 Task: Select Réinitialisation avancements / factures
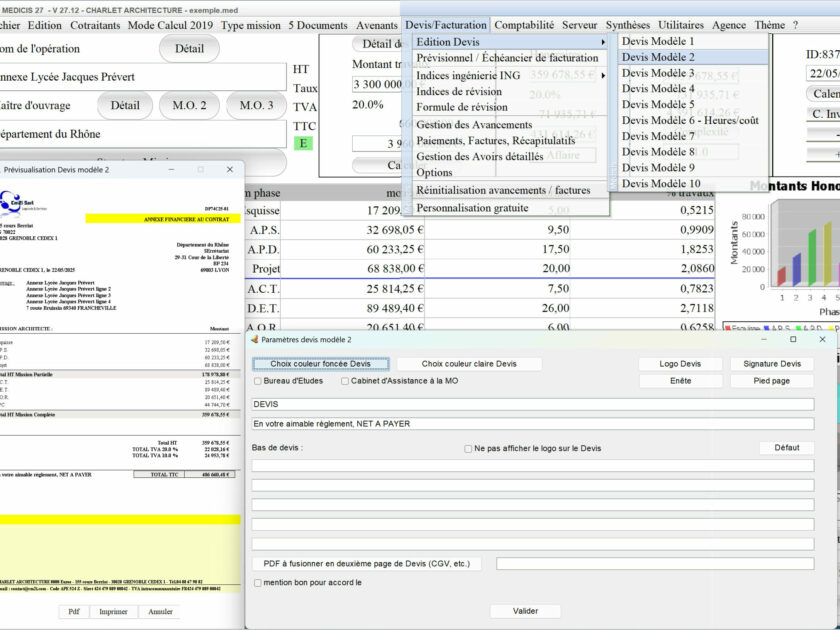tap(511, 190)
